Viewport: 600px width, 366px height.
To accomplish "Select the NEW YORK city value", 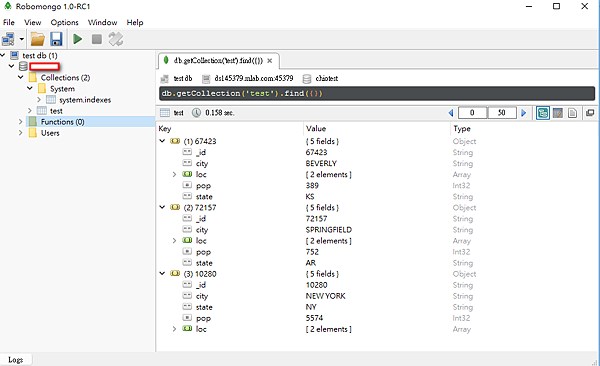I will (x=326, y=296).
